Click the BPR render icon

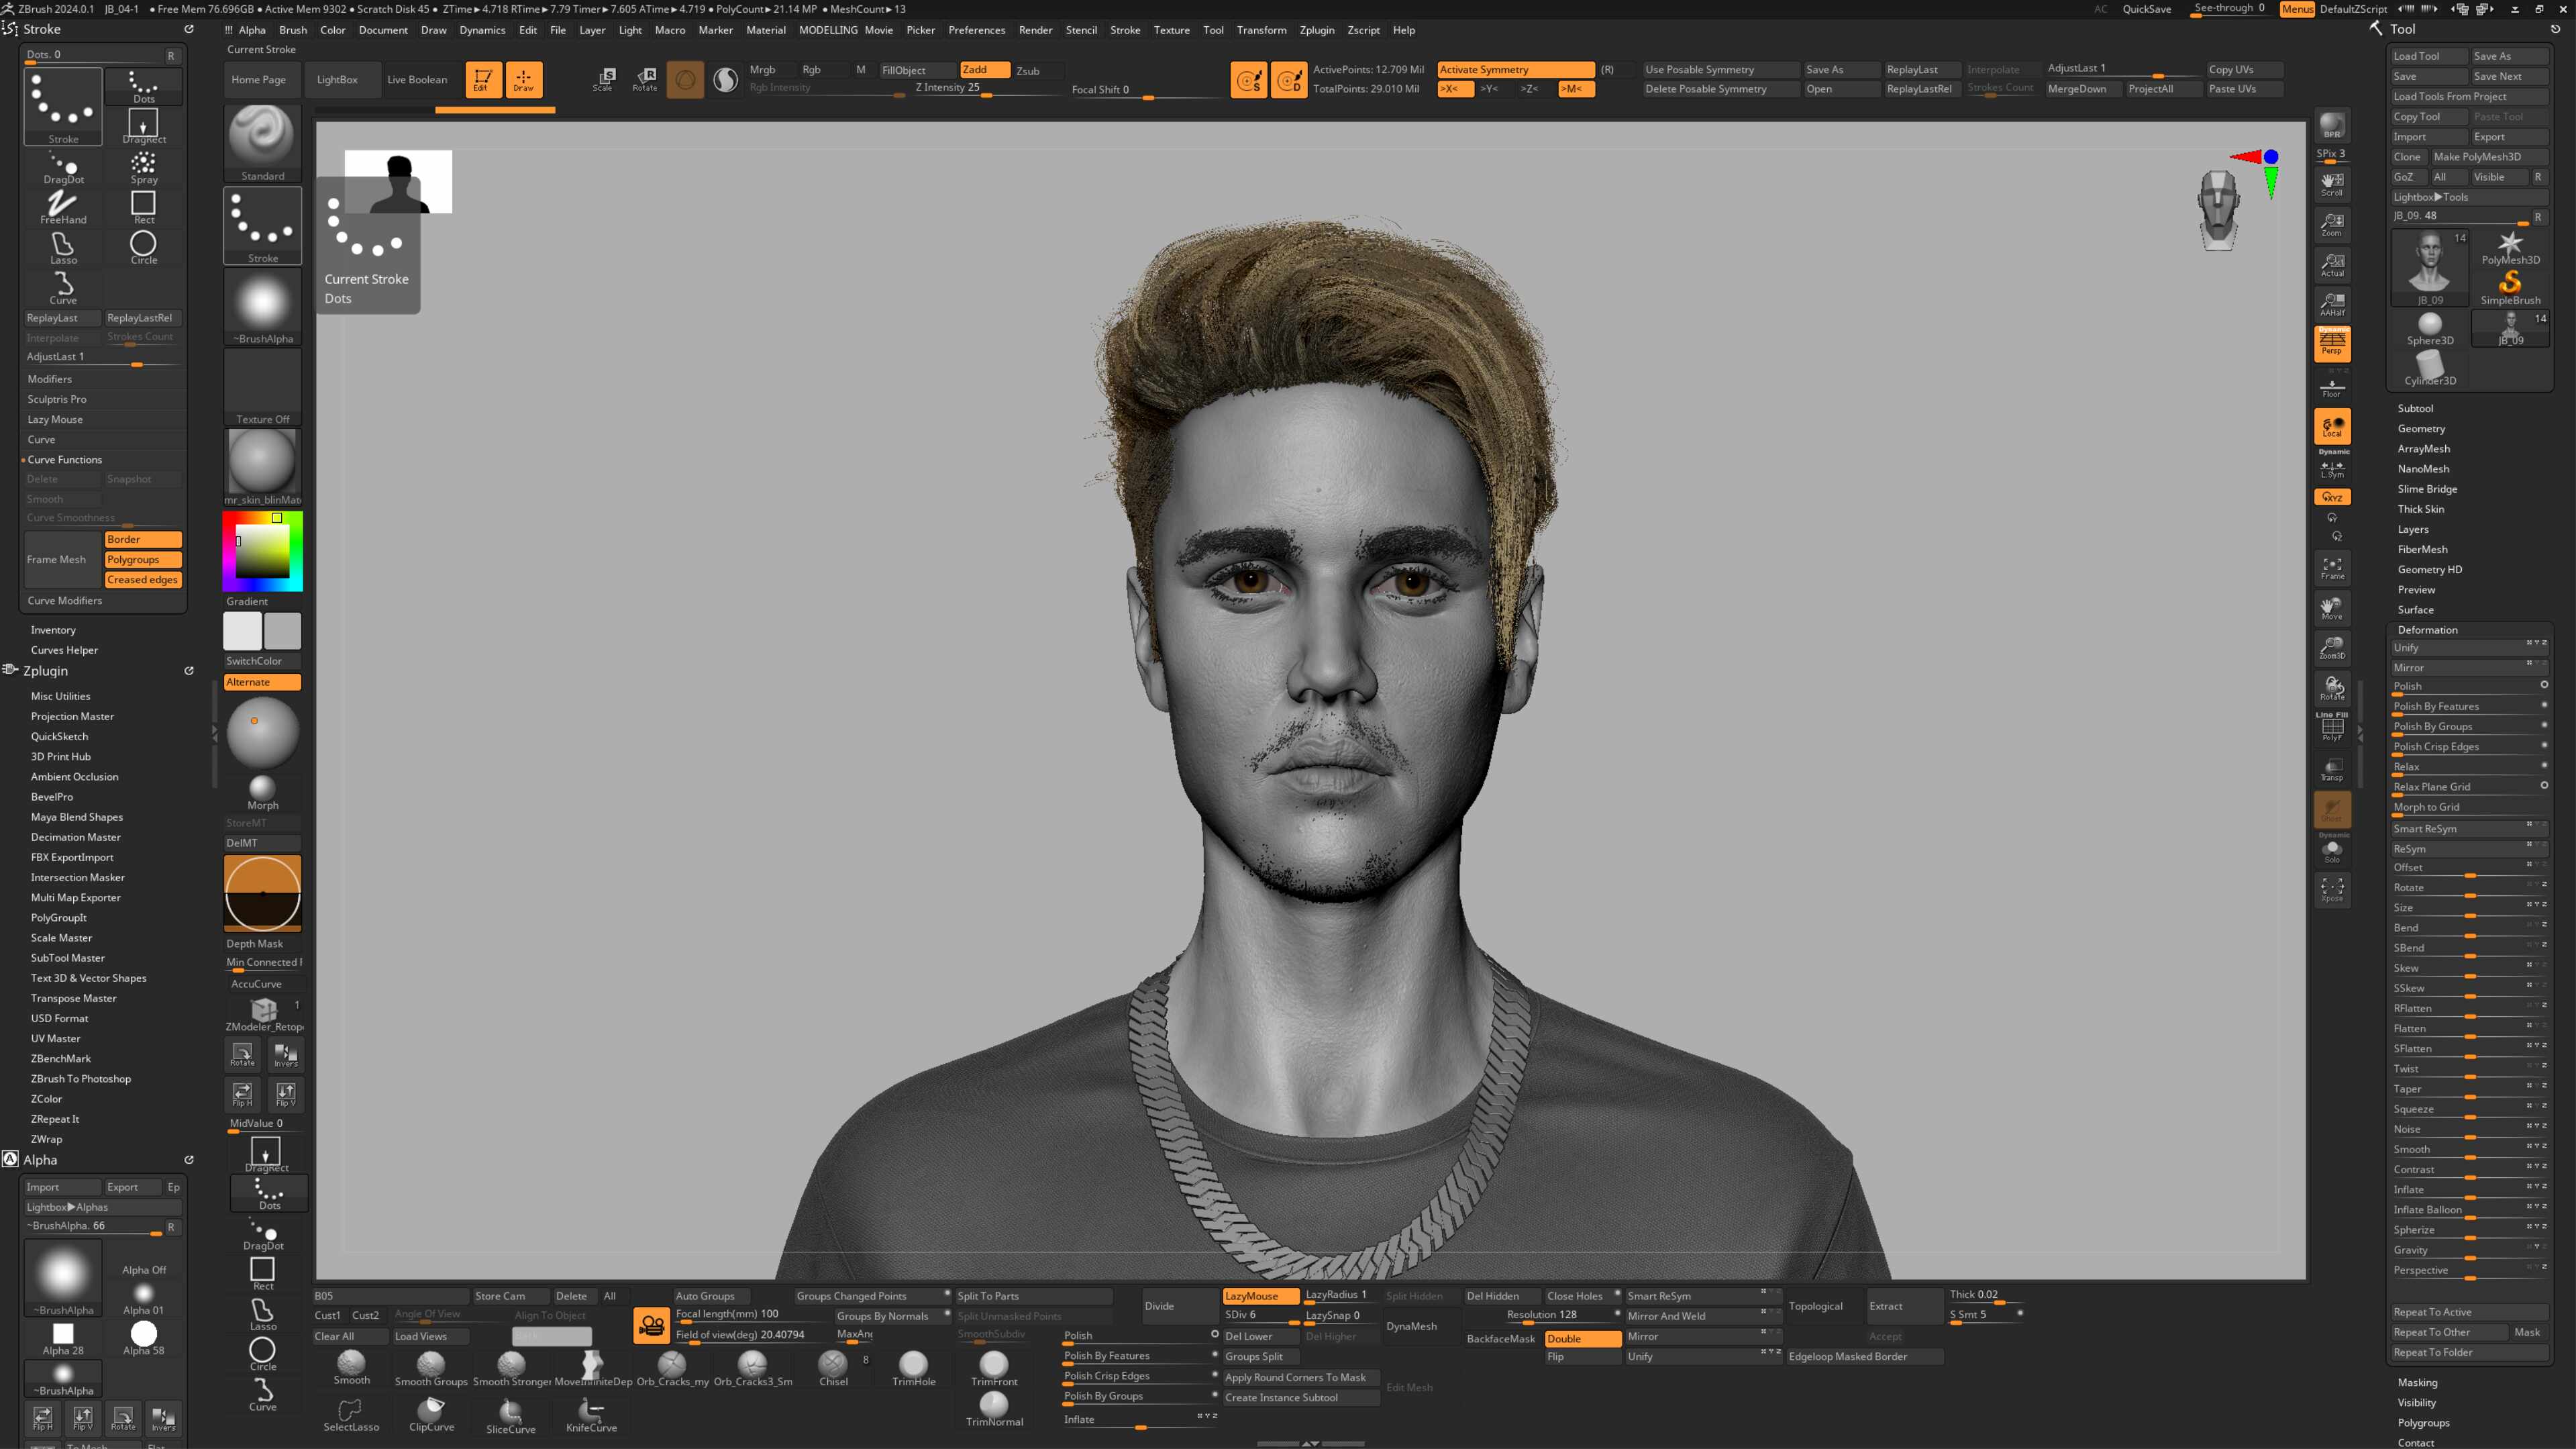pyautogui.click(x=2332, y=125)
